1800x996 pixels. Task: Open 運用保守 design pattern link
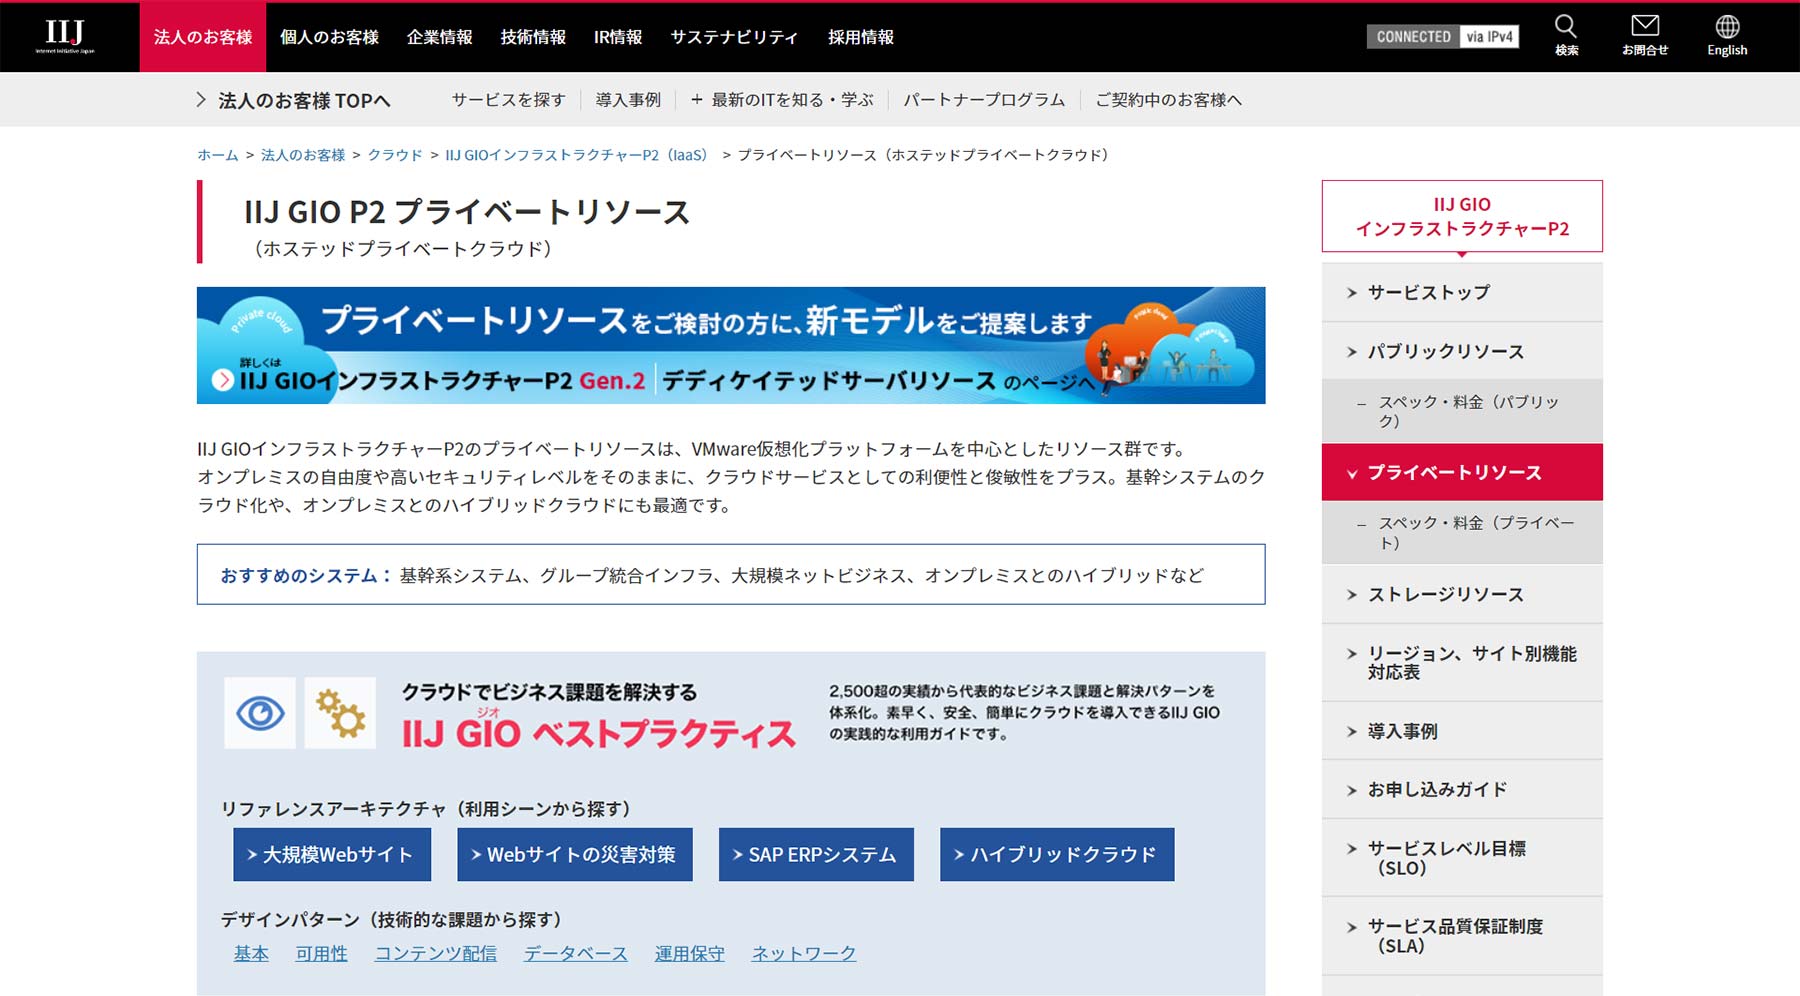[690, 953]
